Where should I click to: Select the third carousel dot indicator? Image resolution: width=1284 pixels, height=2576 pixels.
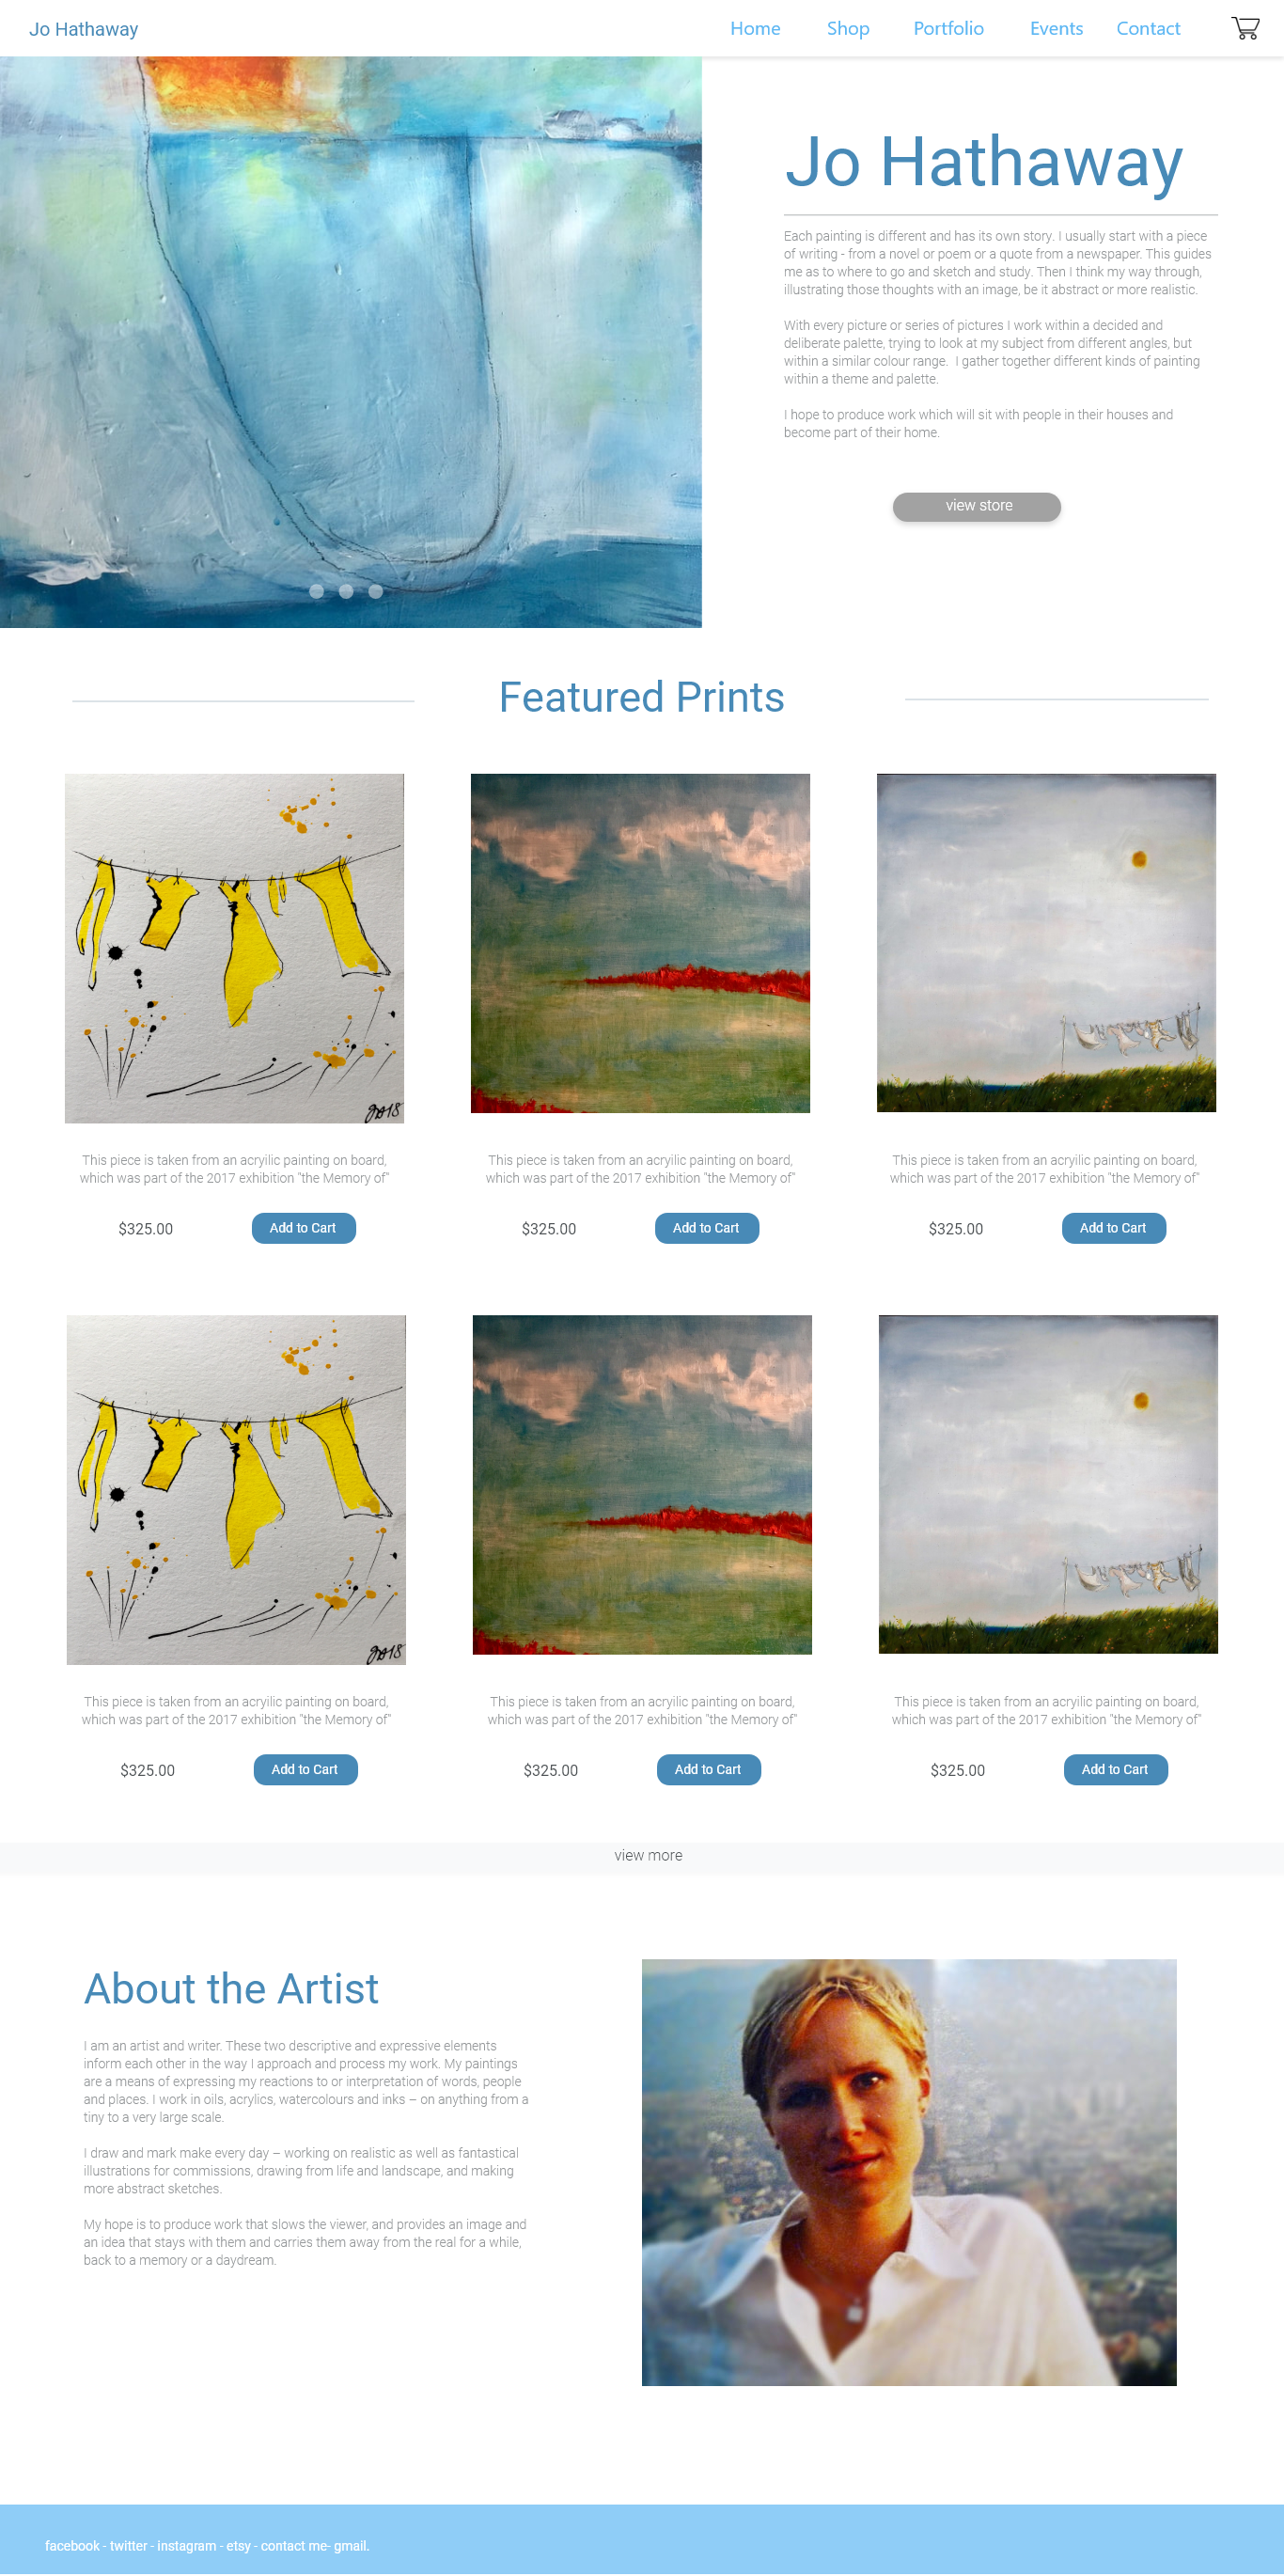click(x=375, y=591)
